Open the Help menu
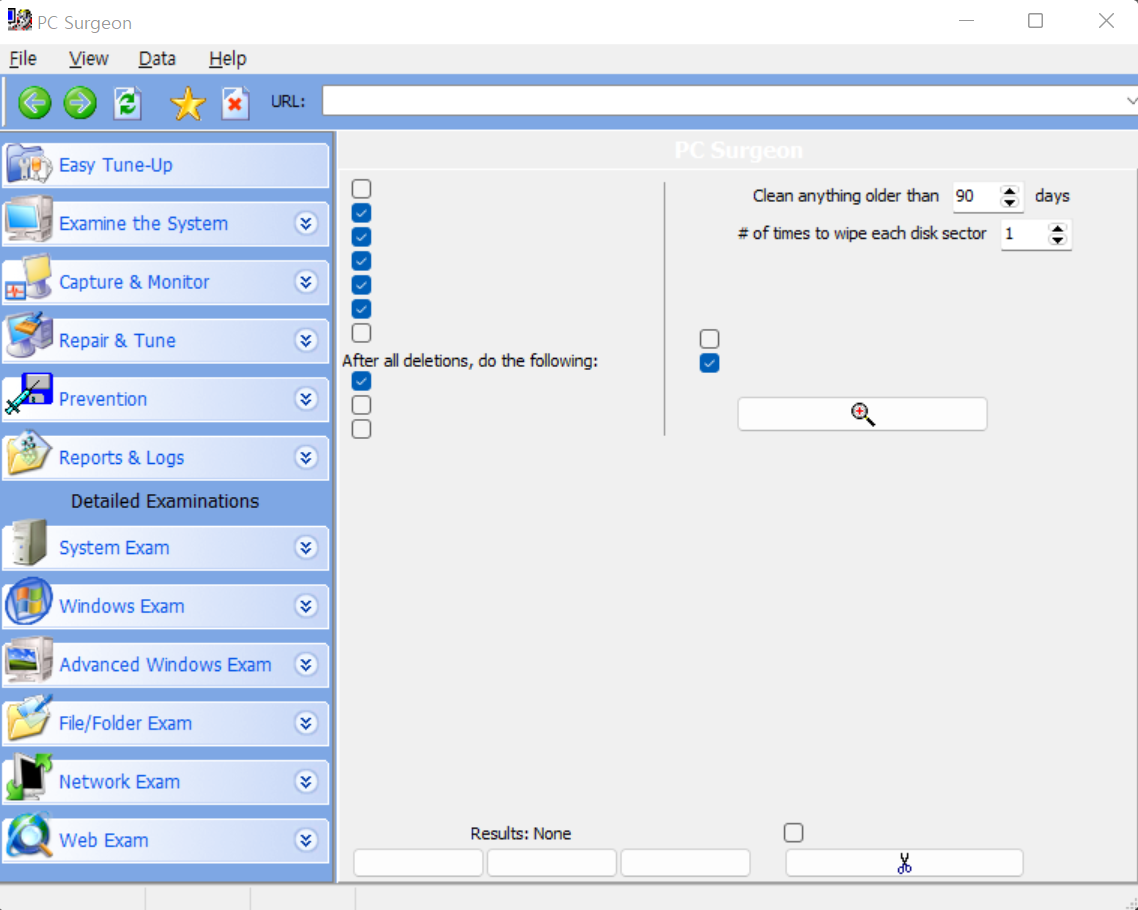This screenshot has height=910, width=1138. coord(228,59)
